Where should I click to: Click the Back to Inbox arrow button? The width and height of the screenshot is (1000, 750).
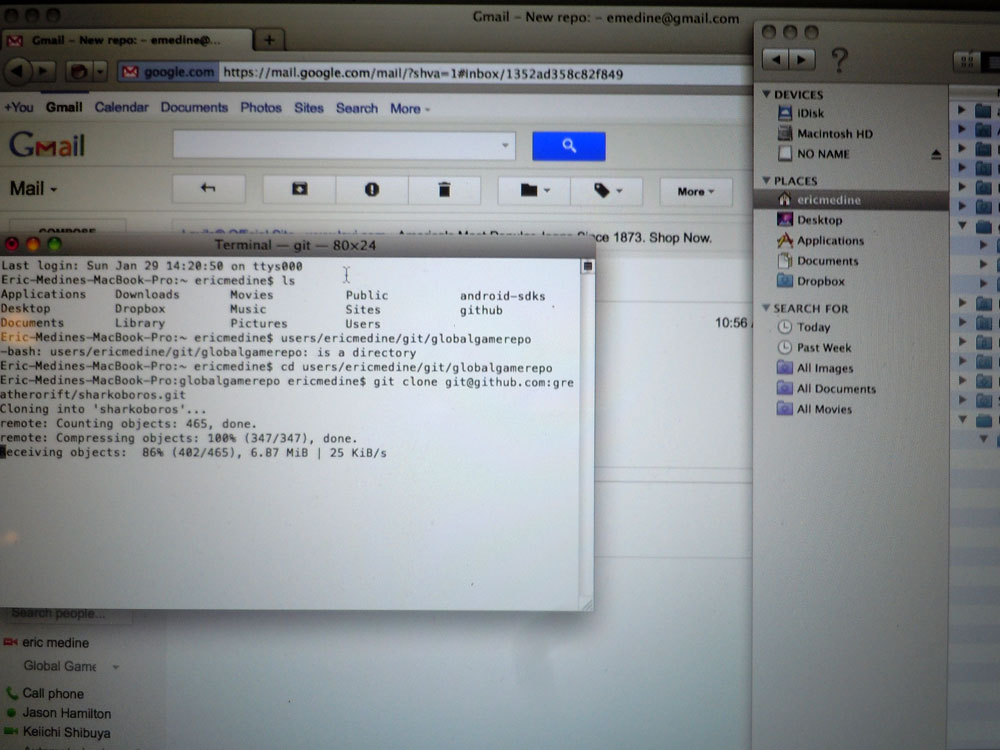pos(209,189)
